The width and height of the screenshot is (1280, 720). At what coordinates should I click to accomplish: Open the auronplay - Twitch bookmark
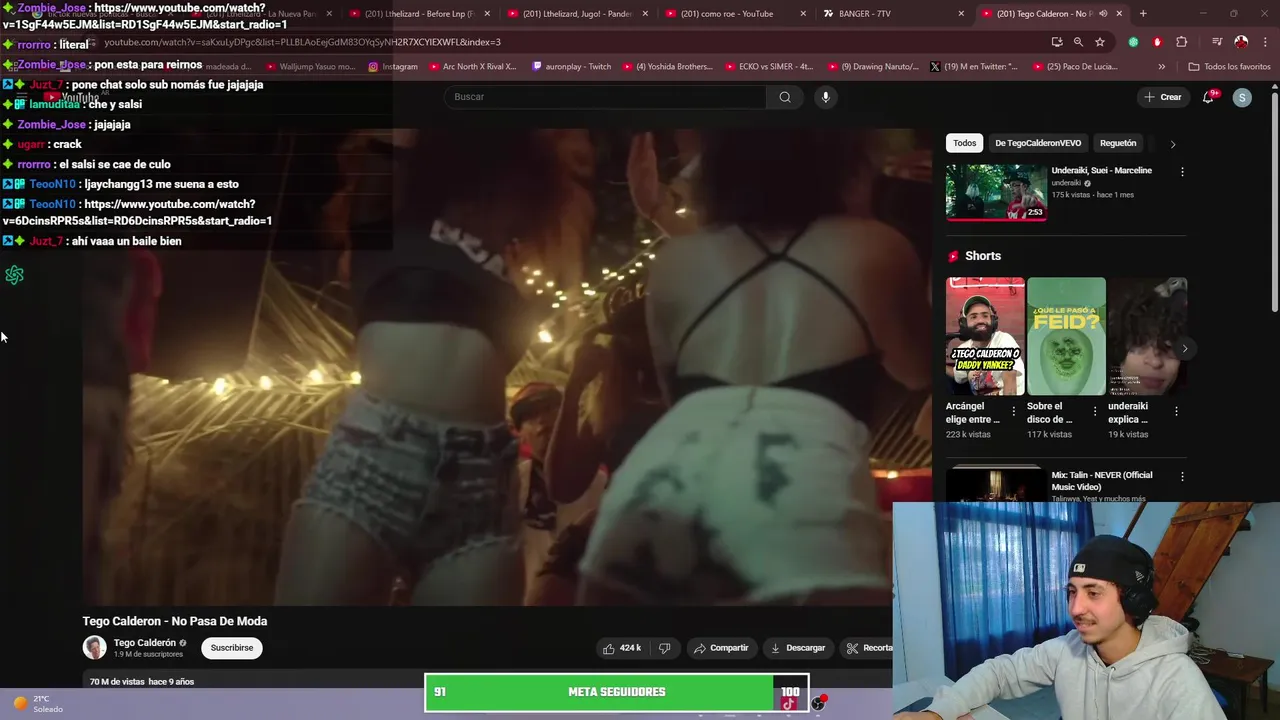[x=572, y=67]
